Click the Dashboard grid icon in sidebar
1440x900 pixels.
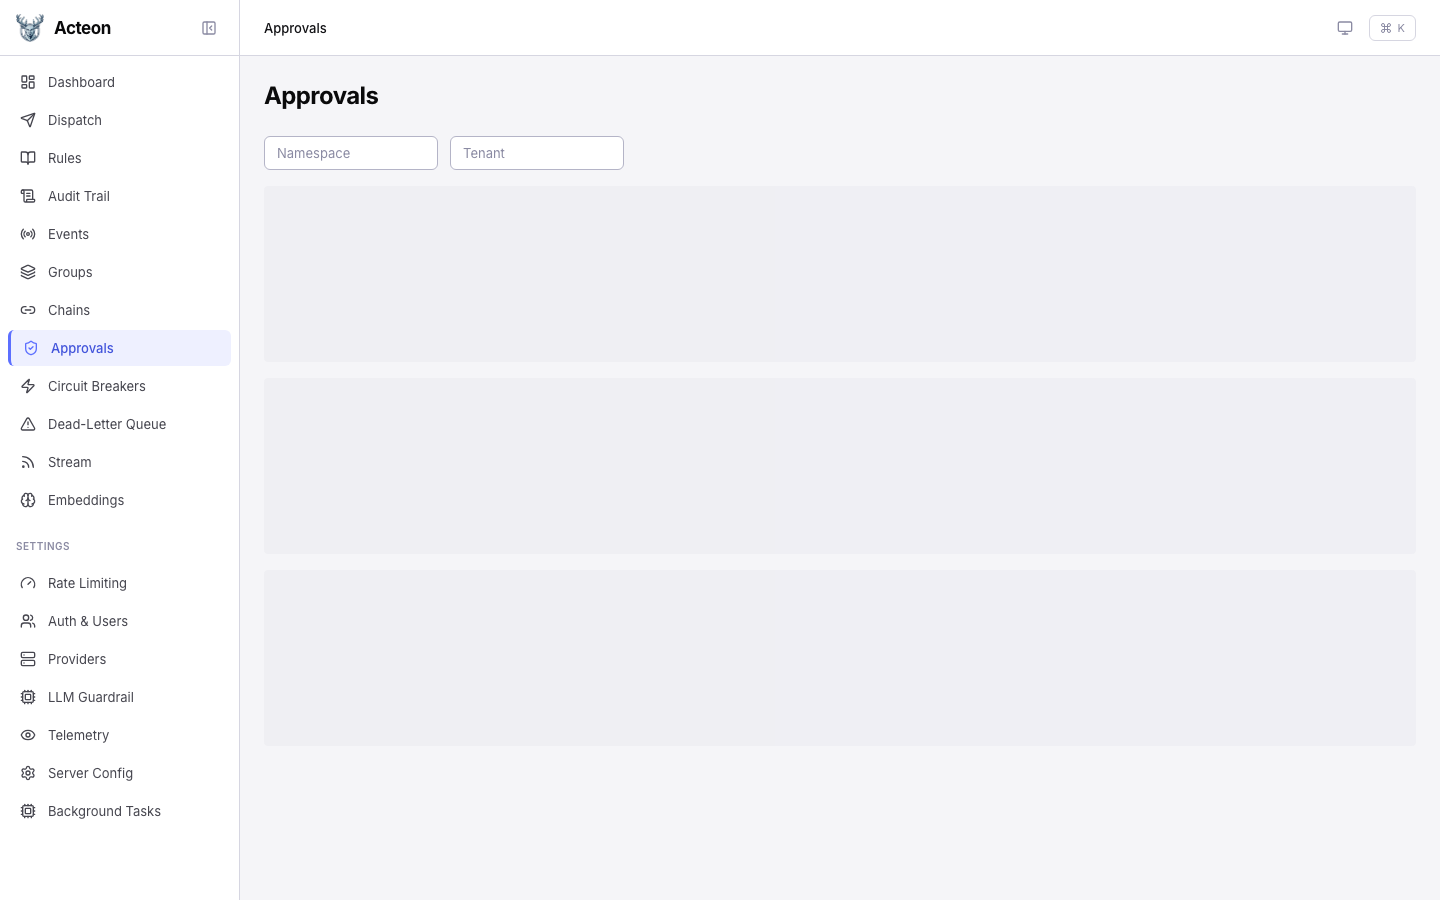(x=28, y=82)
